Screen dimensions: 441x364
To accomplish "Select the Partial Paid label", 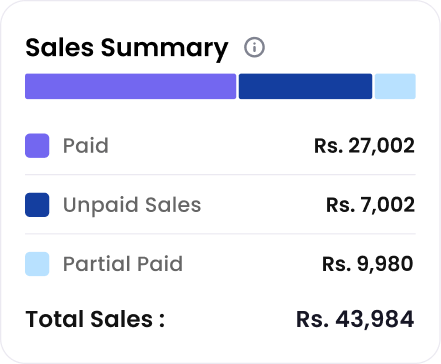I will (123, 264).
